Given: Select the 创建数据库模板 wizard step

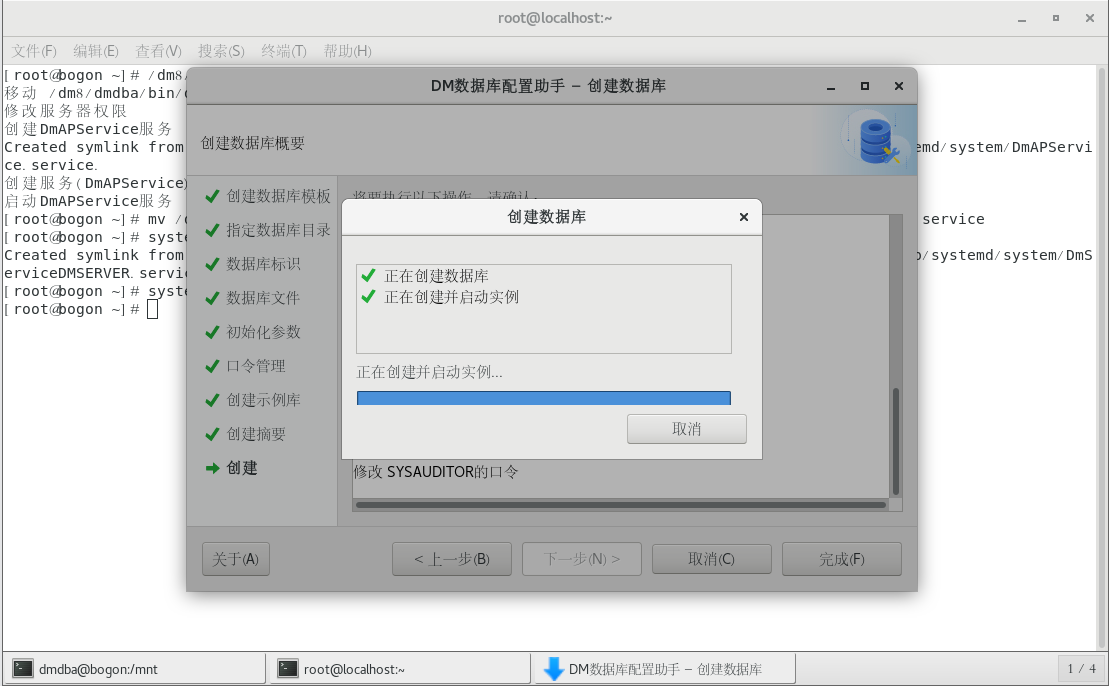Looking at the screenshot, I should tap(278, 196).
